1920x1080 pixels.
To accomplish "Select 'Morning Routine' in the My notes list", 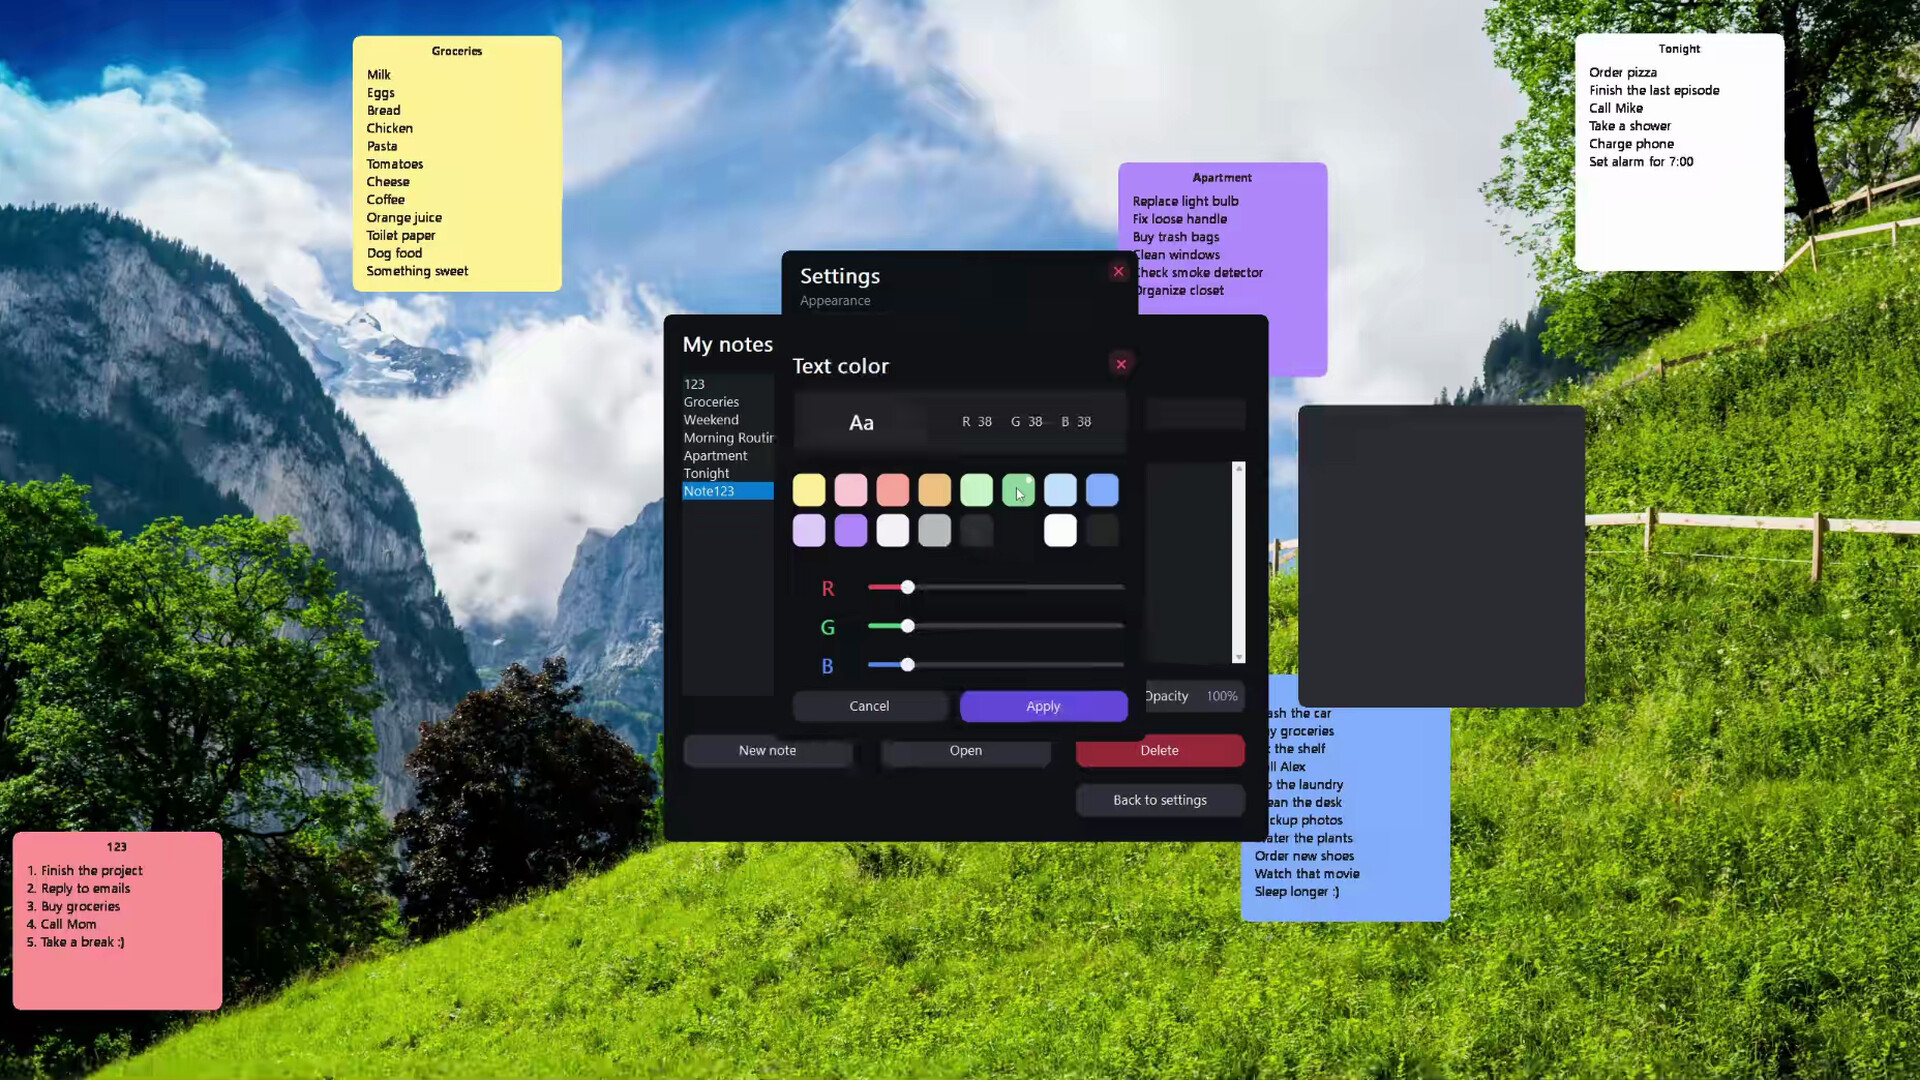I will (x=728, y=438).
